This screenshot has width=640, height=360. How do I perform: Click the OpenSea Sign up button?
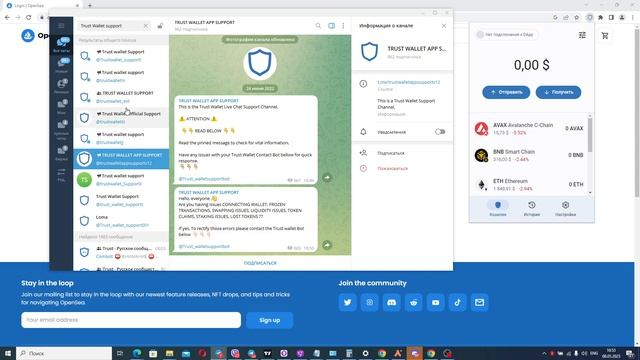[269, 320]
